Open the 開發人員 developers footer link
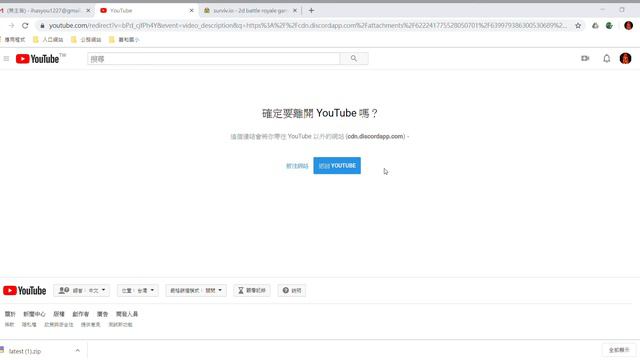Screen dimensions: 640x360 click(127, 314)
